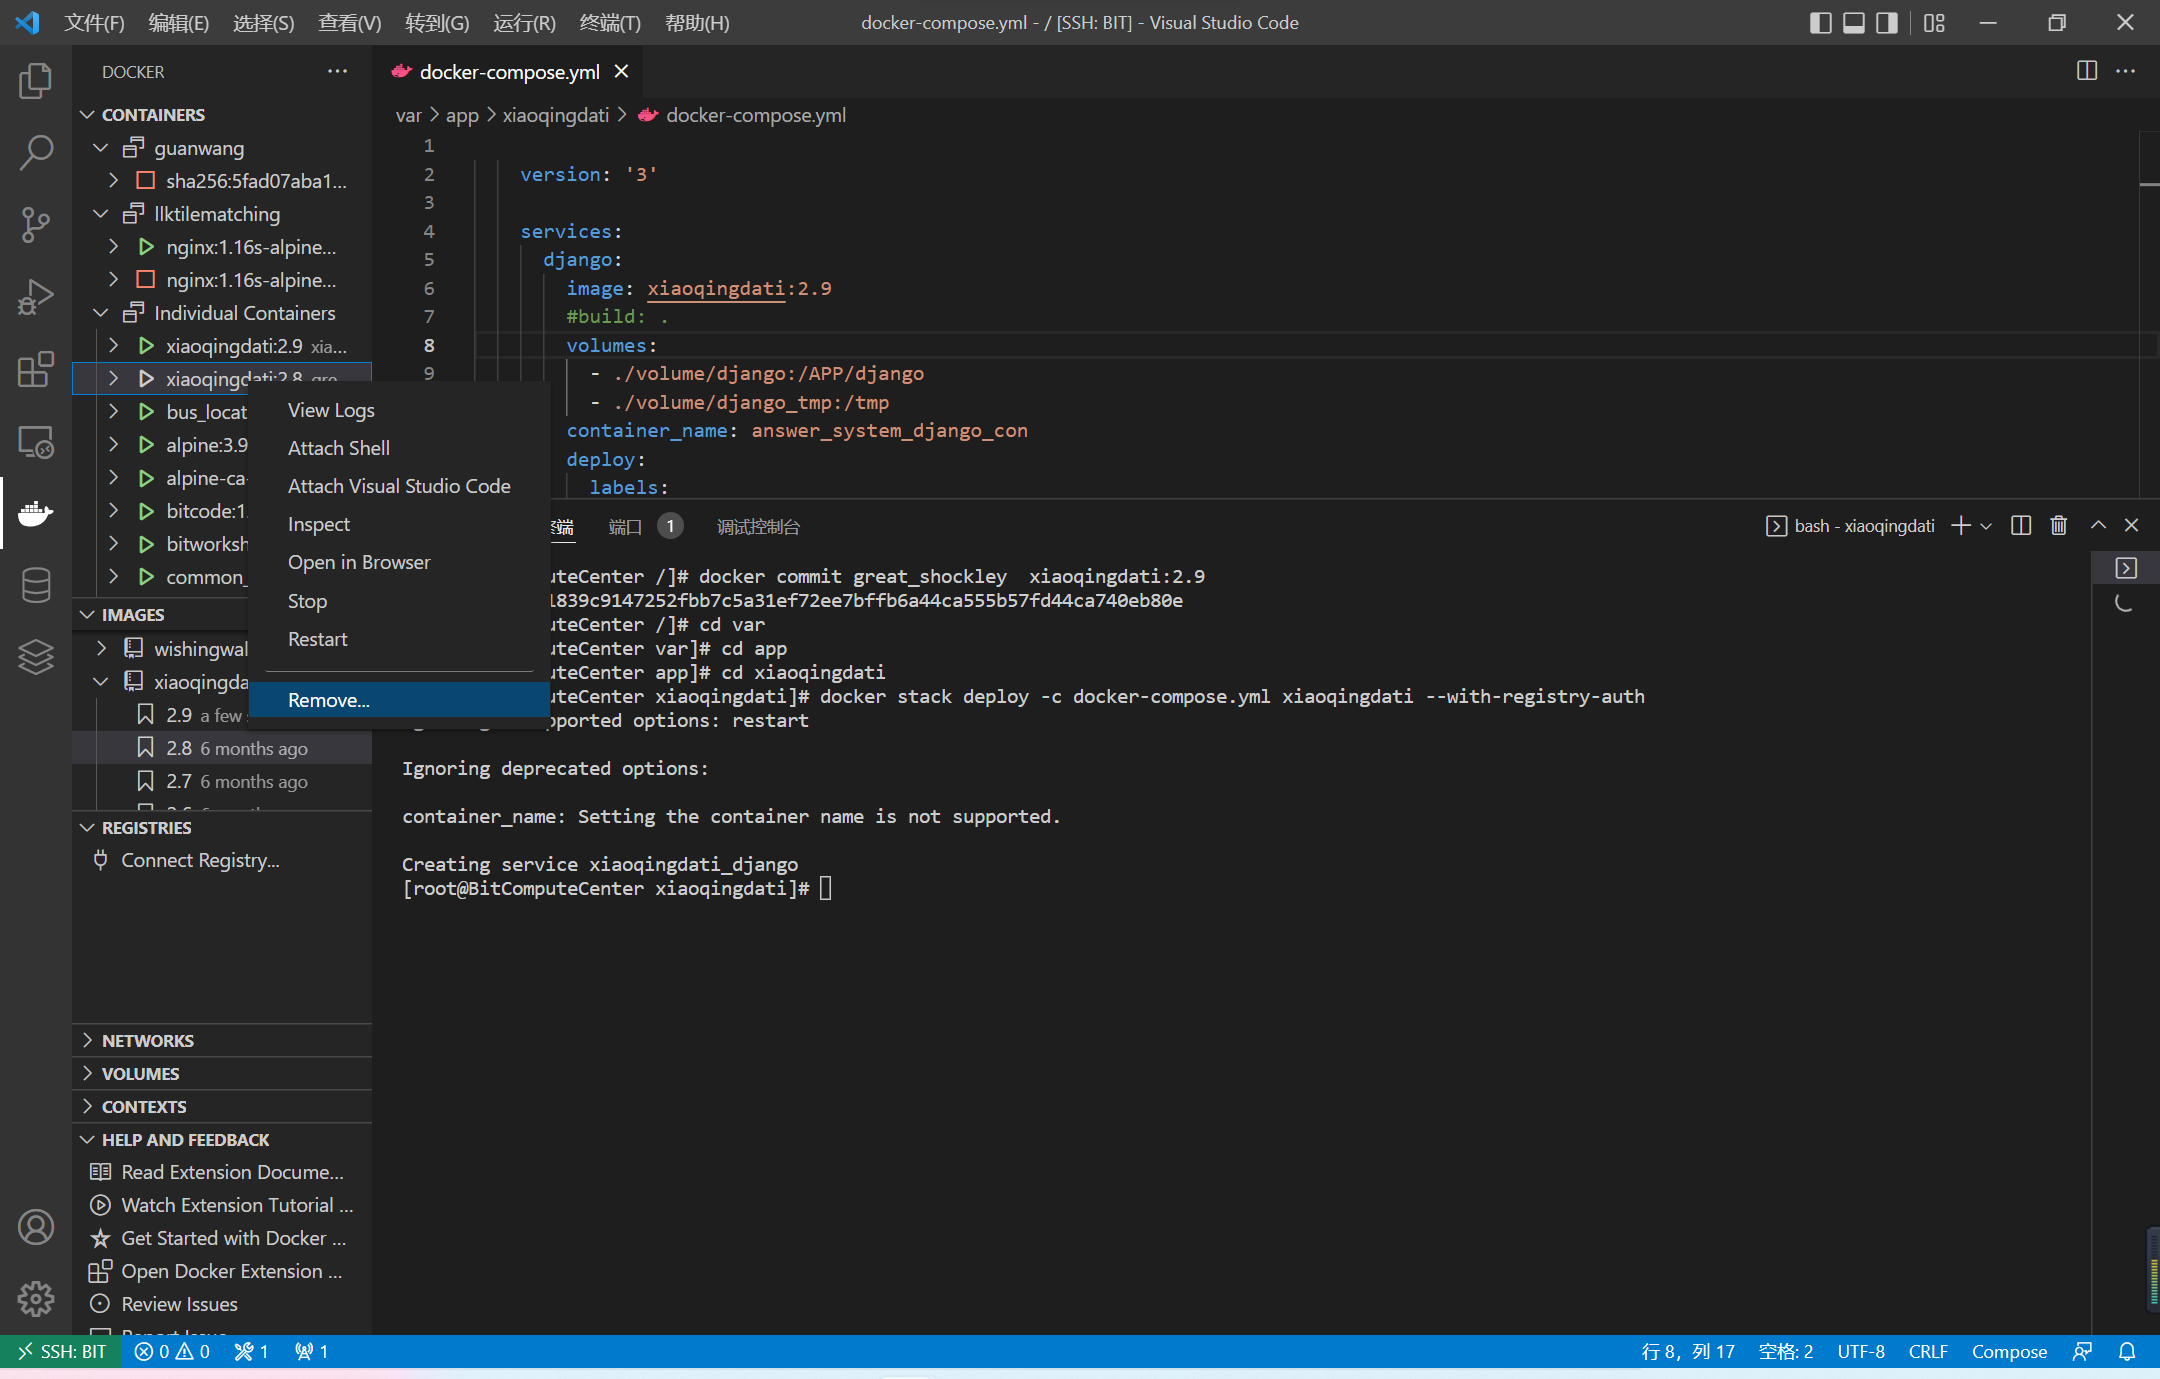2160x1379 pixels.
Task: Open Source Control view
Action: [x=36, y=225]
